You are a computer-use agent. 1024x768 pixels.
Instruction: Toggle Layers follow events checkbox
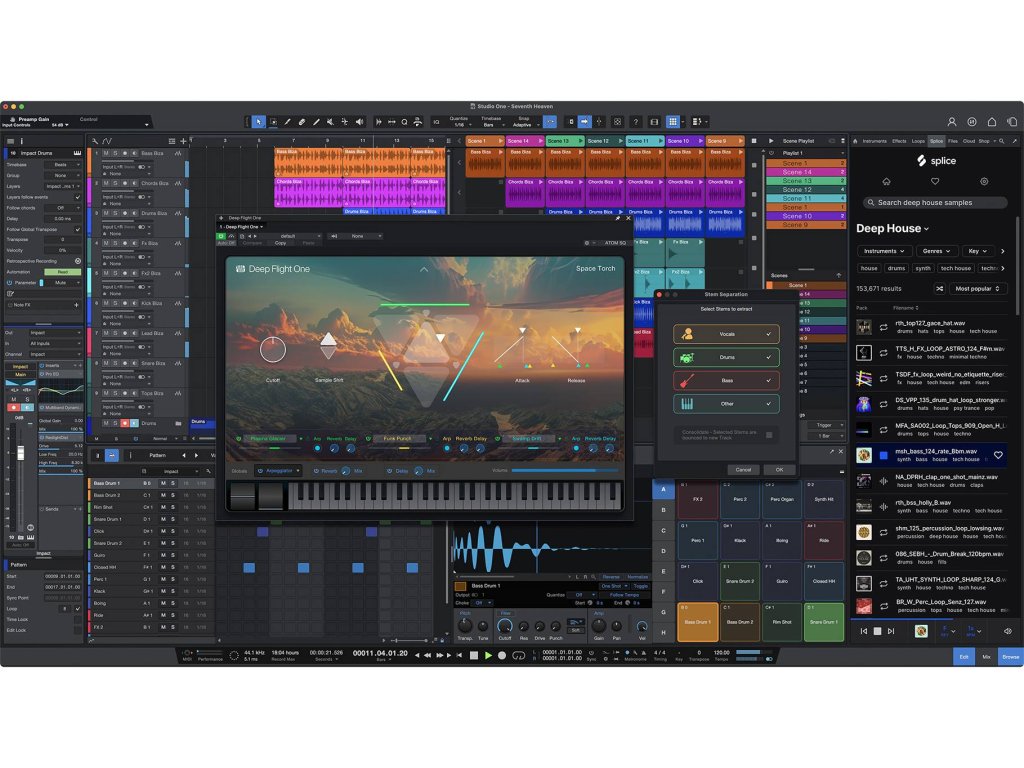click(x=78, y=197)
